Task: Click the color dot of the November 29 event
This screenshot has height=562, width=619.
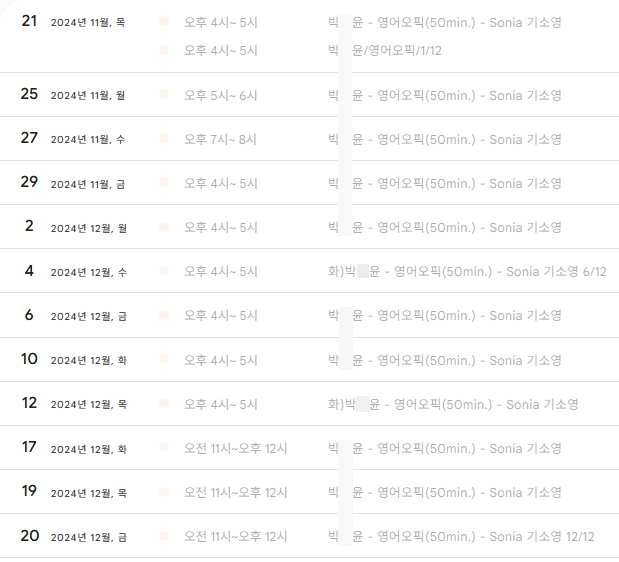Action: click(164, 182)
